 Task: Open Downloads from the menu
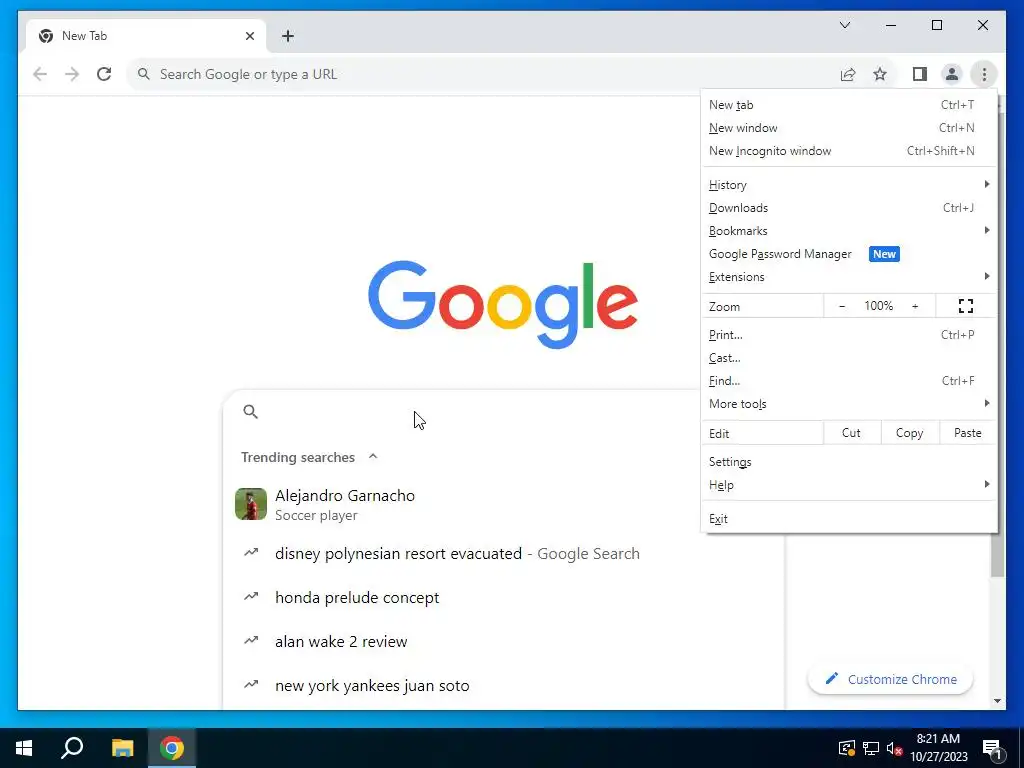(849, 208)
